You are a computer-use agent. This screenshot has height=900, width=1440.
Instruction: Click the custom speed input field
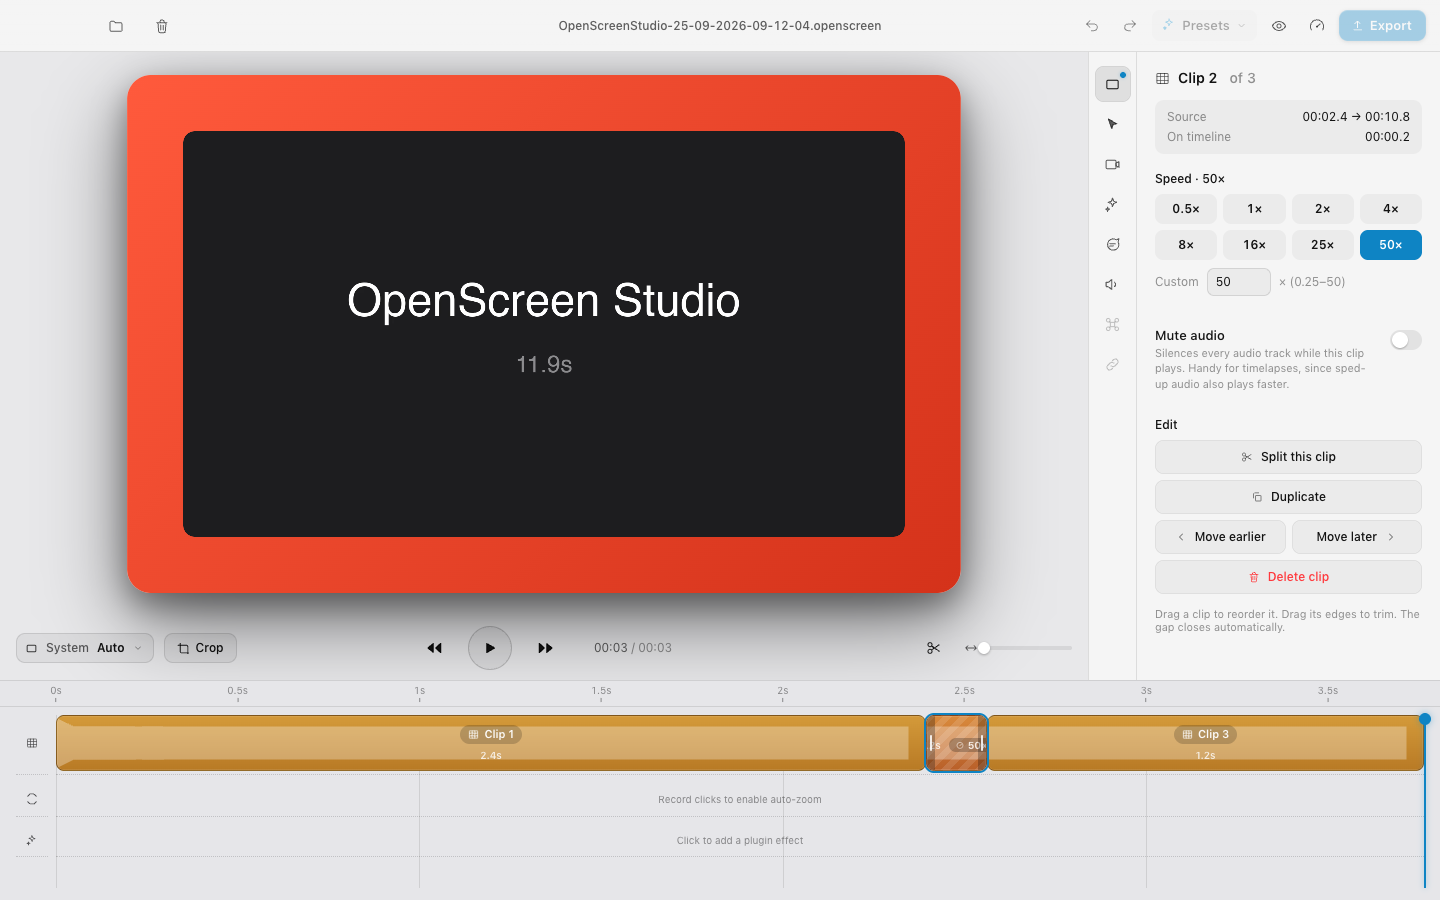1239,282
